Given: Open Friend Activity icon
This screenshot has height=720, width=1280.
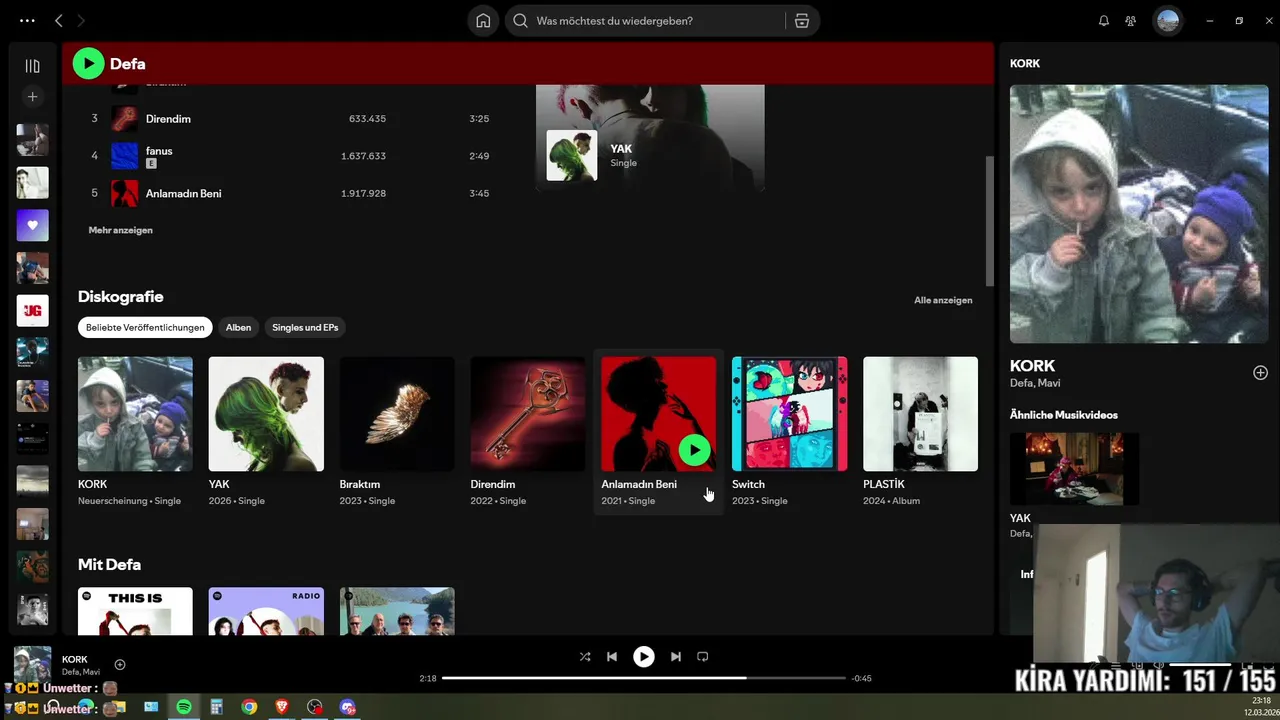Looking at the screenshot, I should click(1130, 20).
